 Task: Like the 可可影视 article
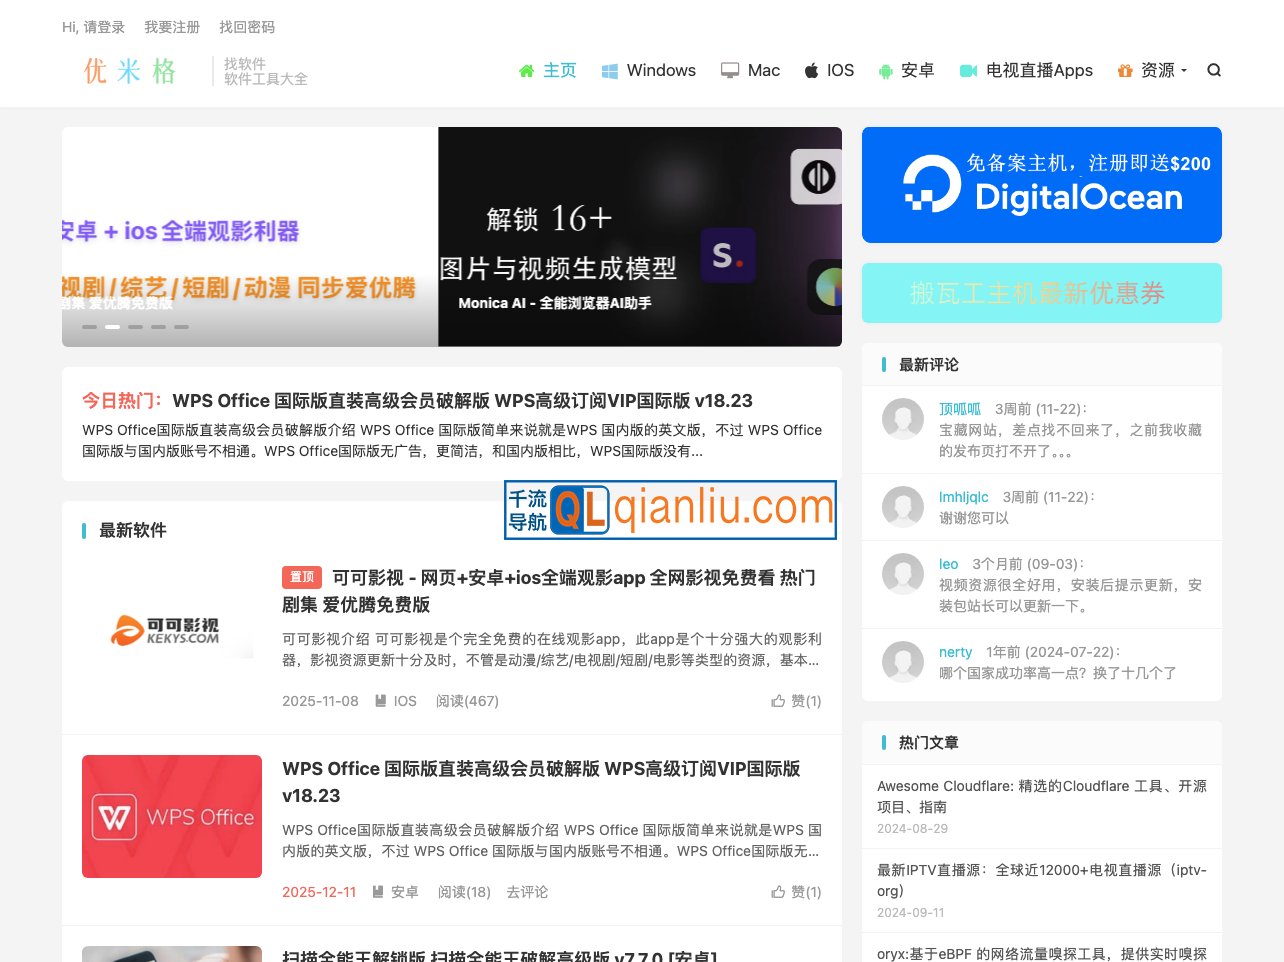796,701
